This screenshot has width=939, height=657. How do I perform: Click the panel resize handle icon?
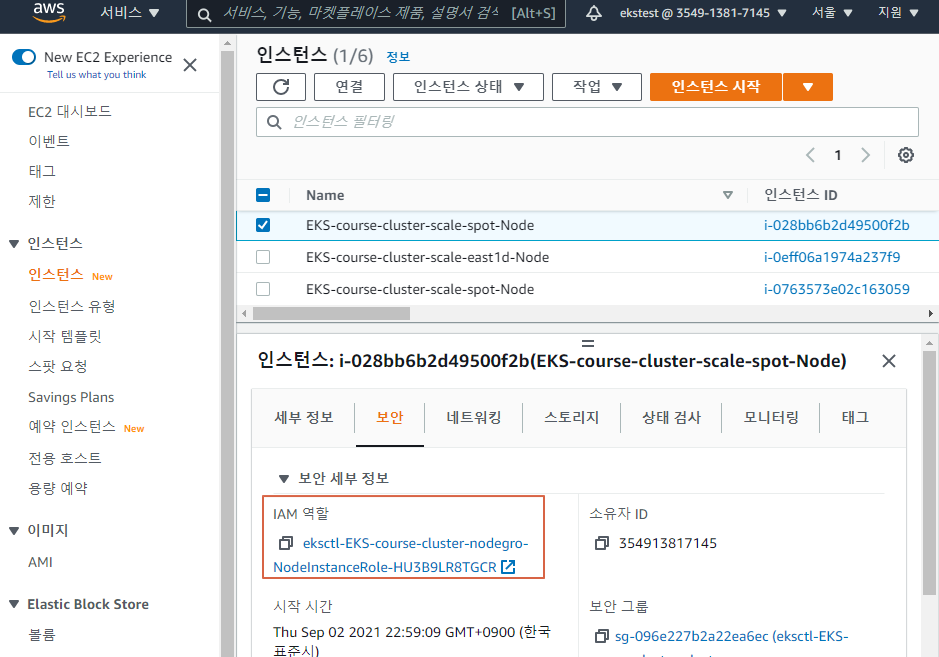(588, 343)
